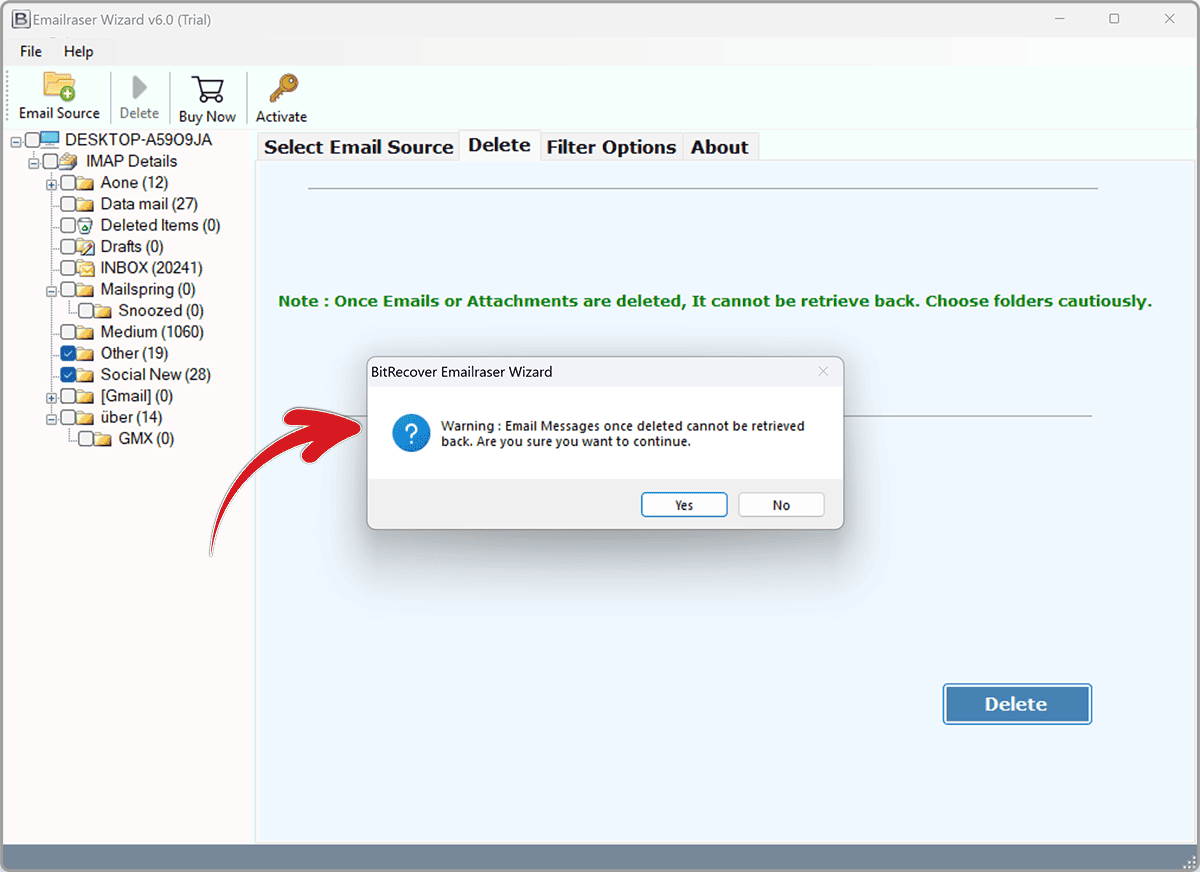Open the File menu

coord(31,52)
